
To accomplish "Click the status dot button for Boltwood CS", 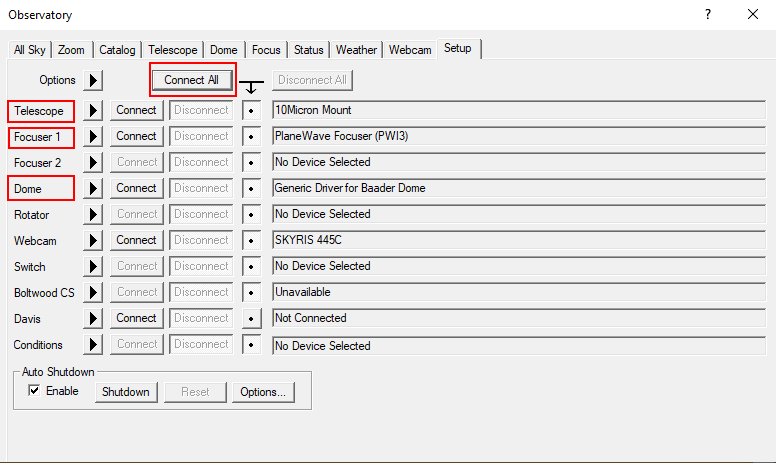I will [x=252, y=292].
